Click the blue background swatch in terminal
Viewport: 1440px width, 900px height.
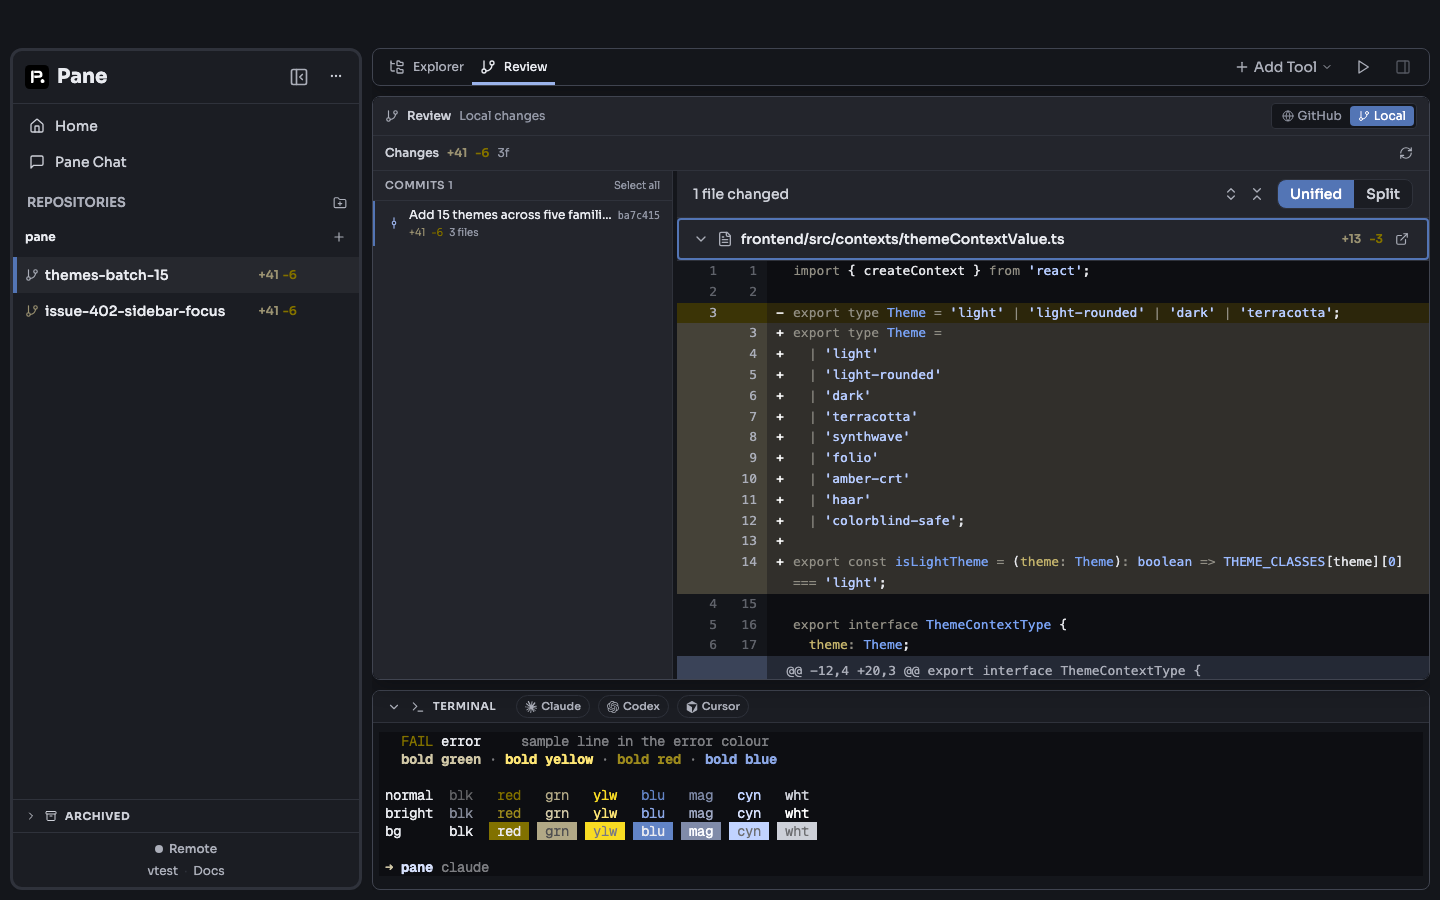pos(653,832)
